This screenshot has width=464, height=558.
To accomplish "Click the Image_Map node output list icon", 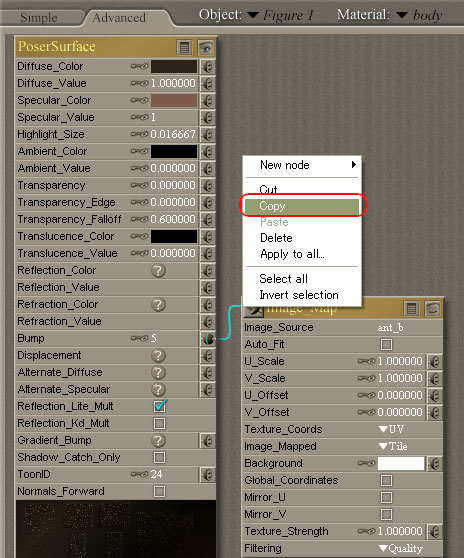I will pos(411,309).
